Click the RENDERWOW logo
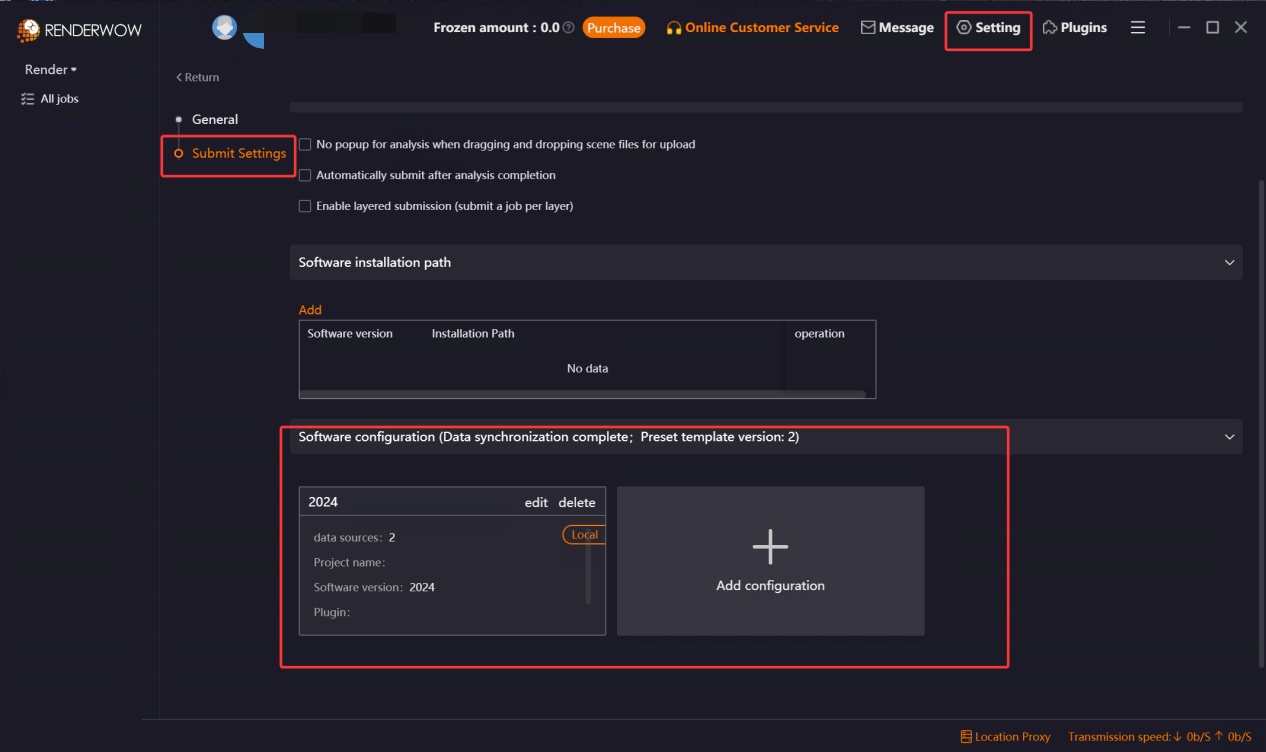Viewport: 1266px width, 752px height. click(79, 30)
